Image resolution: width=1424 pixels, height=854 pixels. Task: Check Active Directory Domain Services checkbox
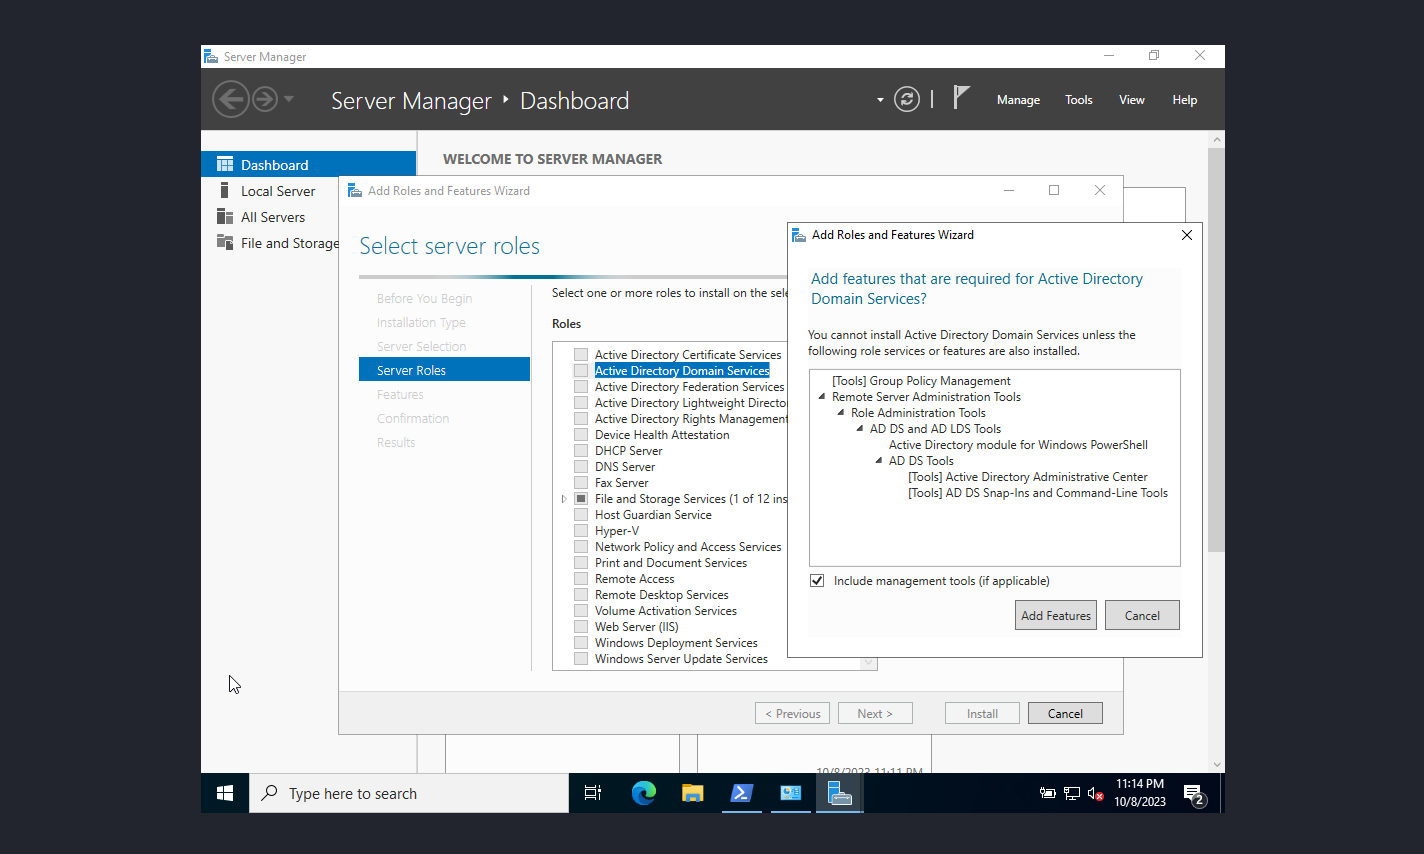[581, 371]
